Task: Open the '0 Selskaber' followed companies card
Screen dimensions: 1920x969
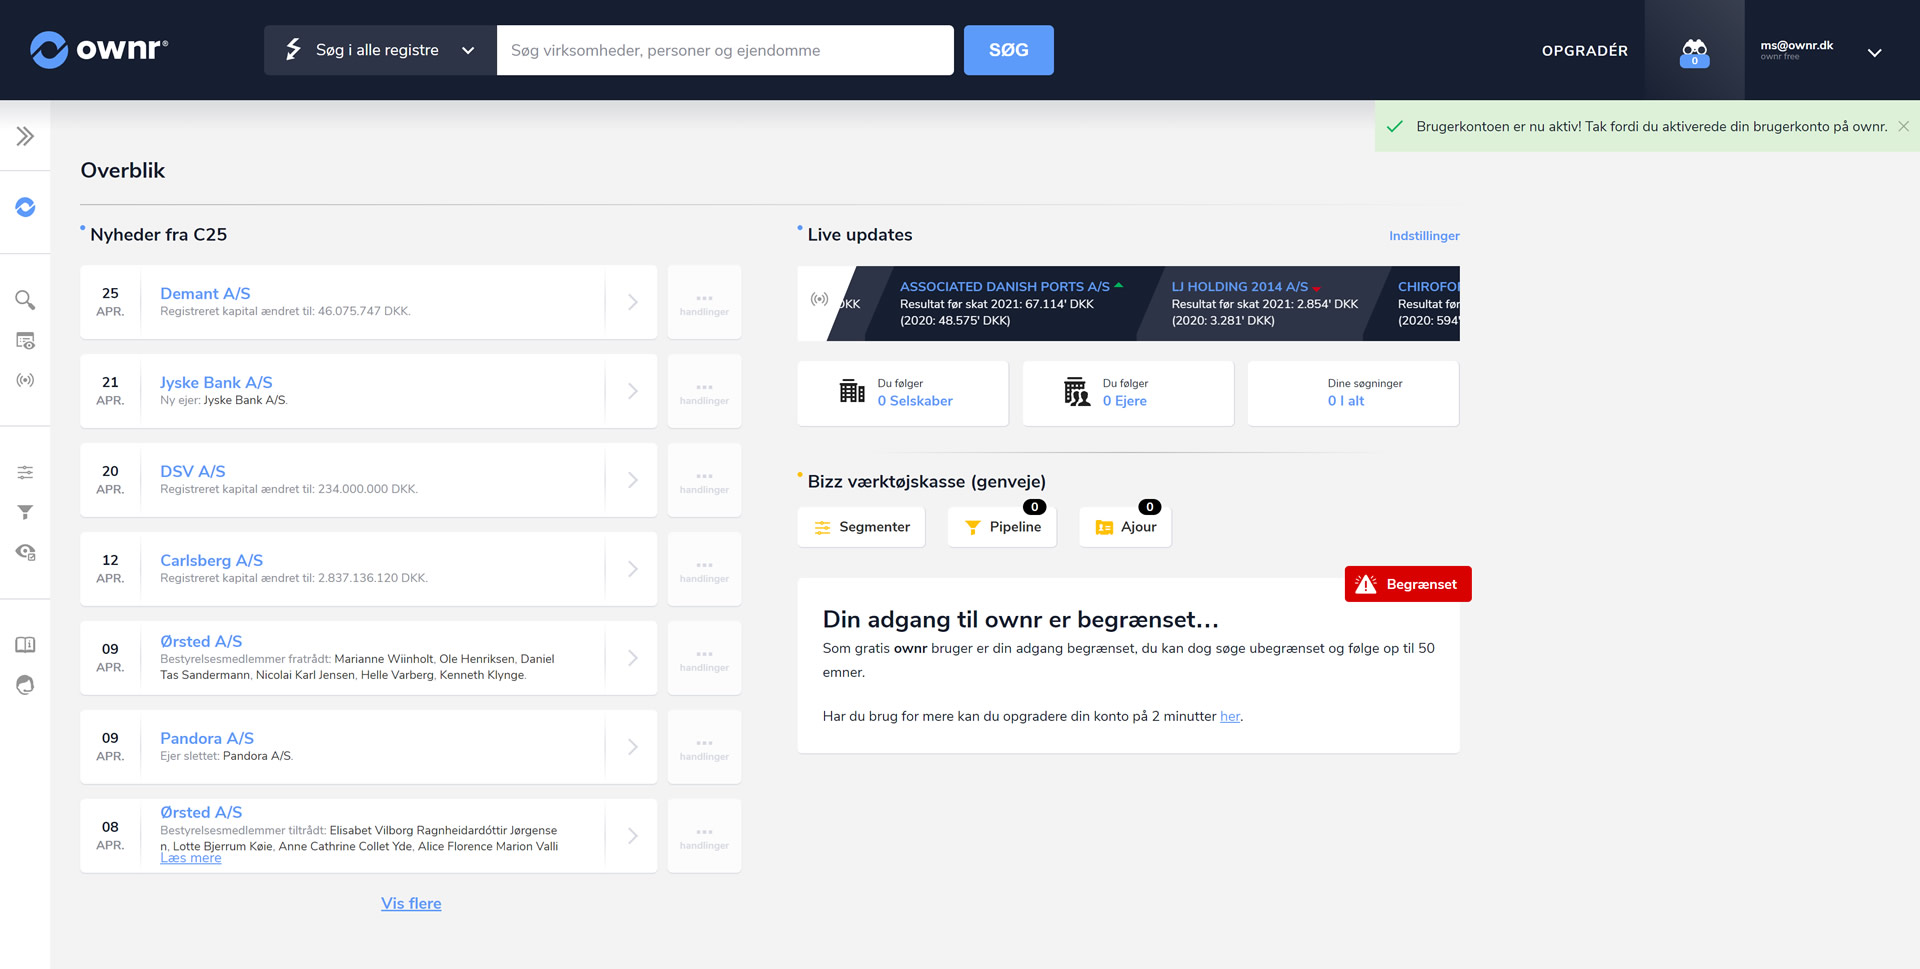Action: coord(903,393)
